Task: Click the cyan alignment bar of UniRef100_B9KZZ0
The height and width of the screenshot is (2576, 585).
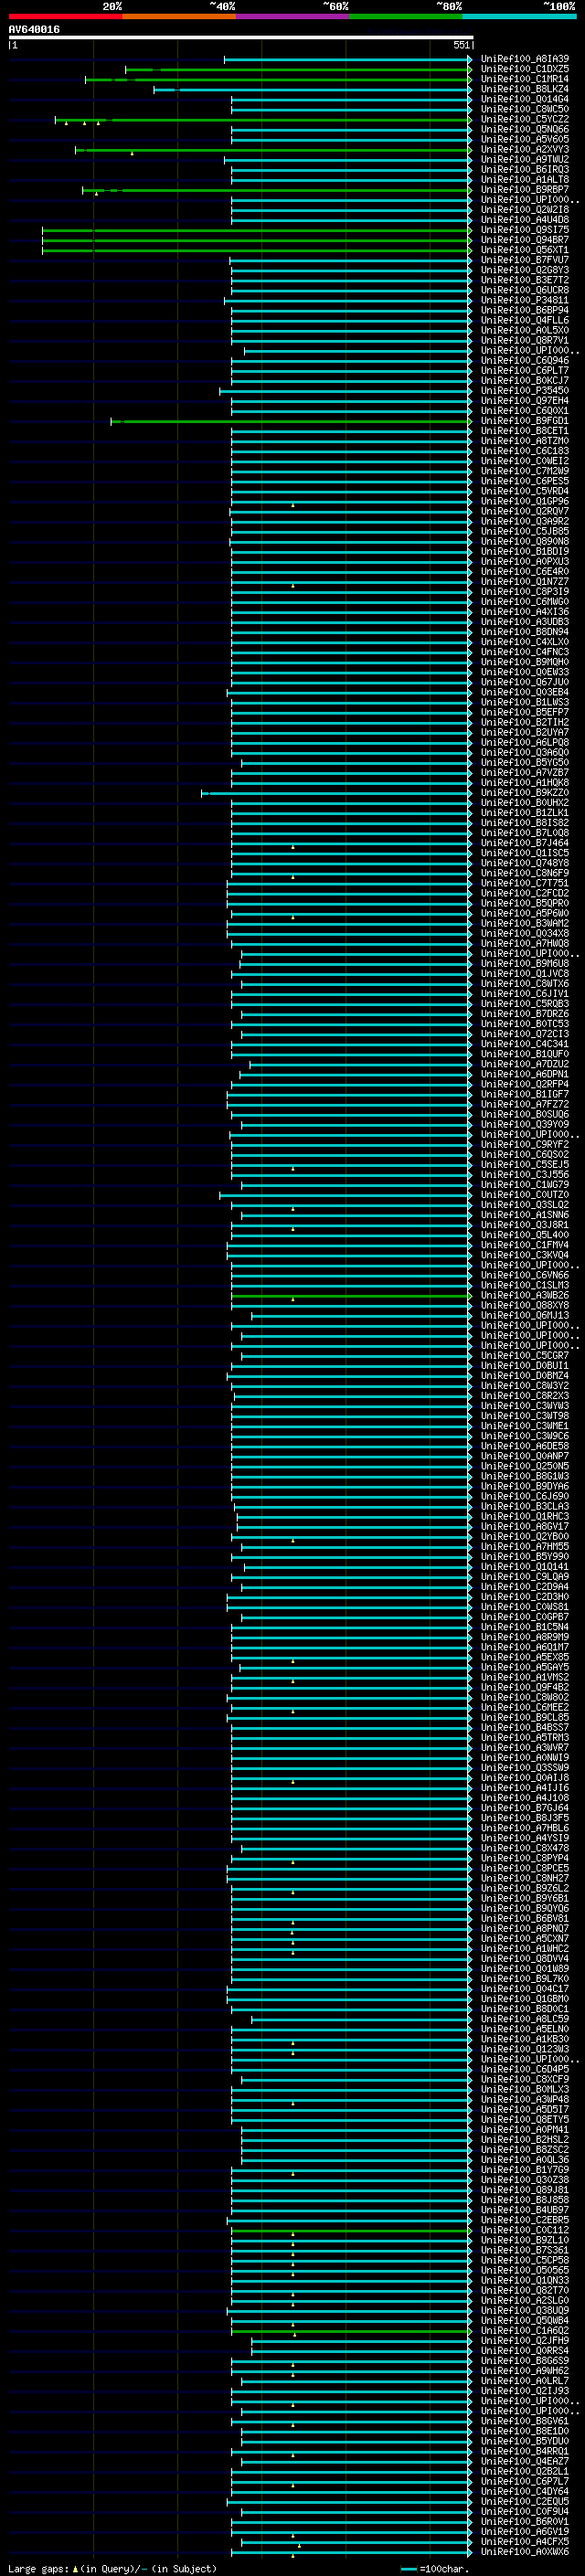Action: tap(337, 793)
